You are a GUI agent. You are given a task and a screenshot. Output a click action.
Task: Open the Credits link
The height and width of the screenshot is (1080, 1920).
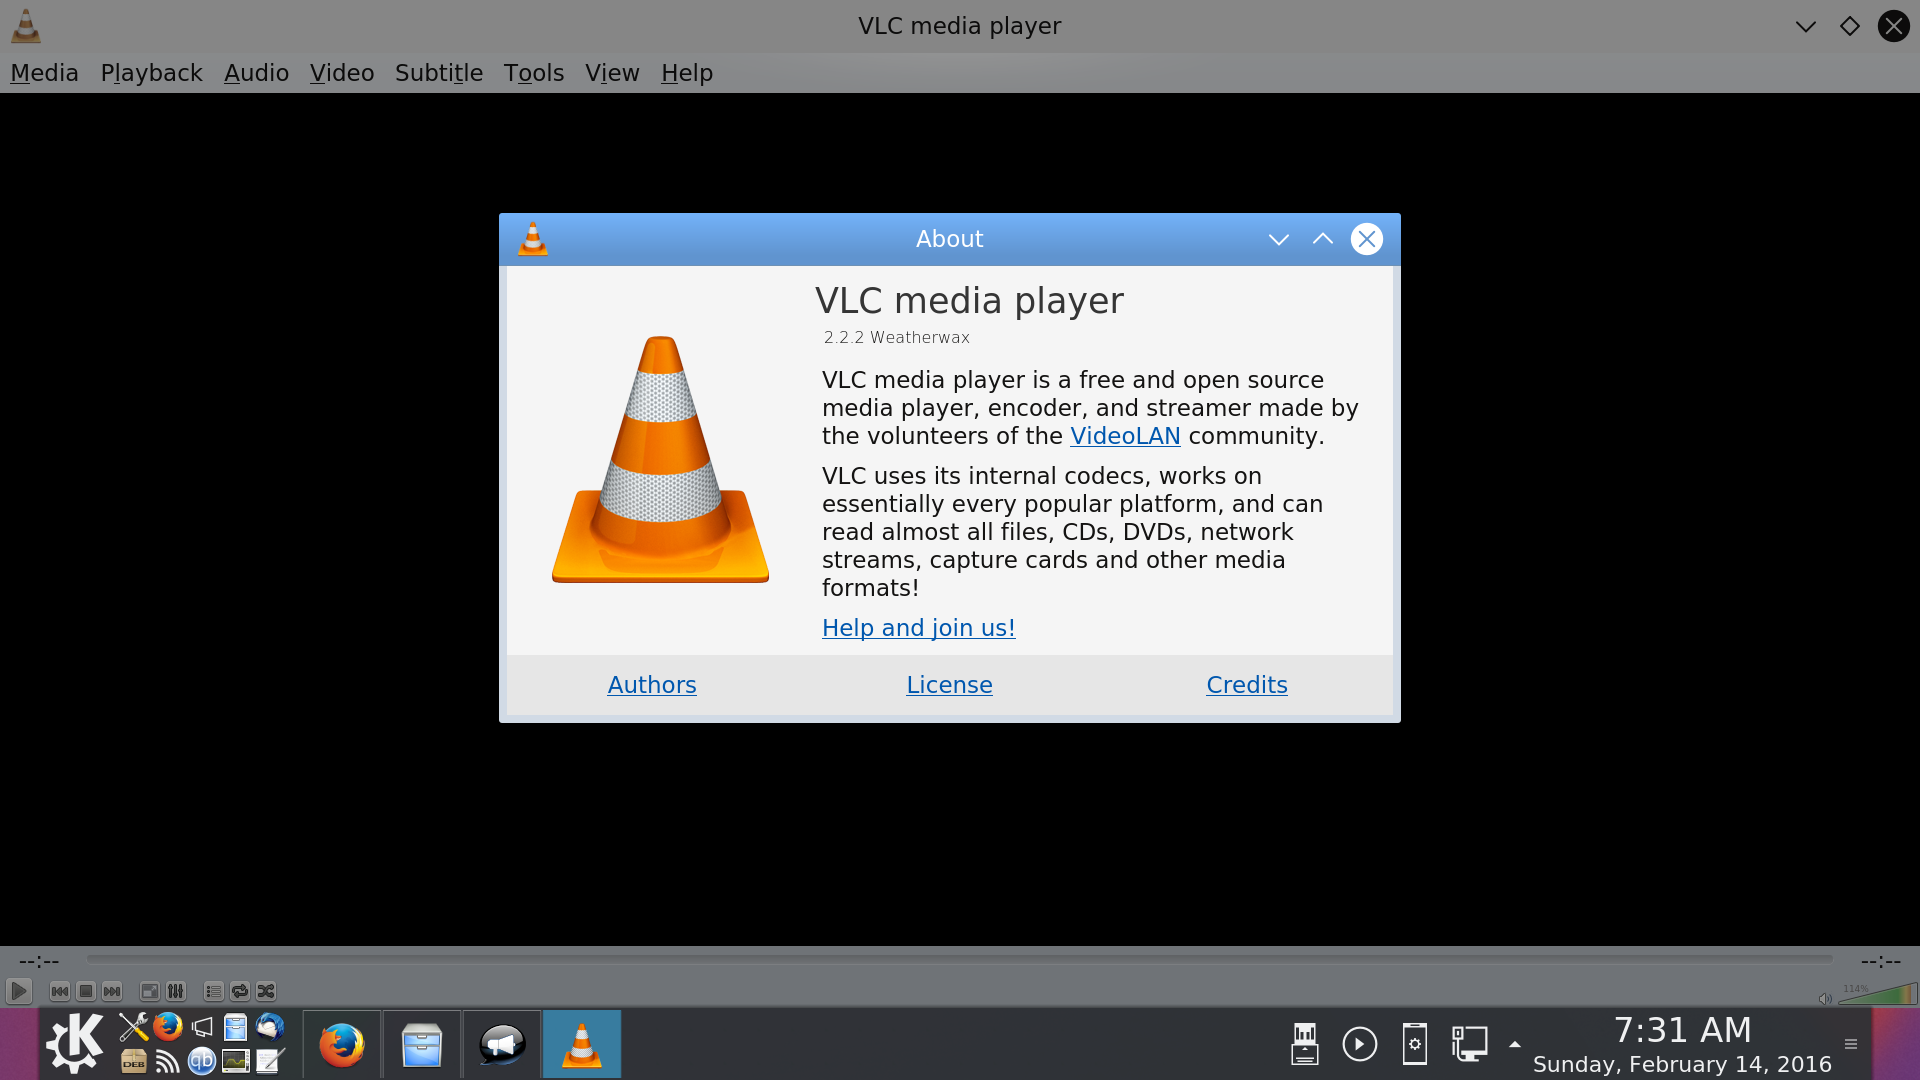coord(1246,685)
